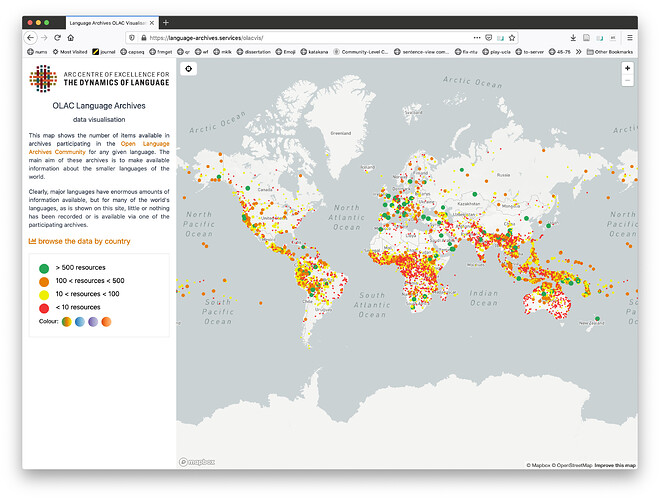Close the Language Archives OLAC tab
The height and width of the screenshot is (500, 661).
pyautogui.click(x=152, y=23)
